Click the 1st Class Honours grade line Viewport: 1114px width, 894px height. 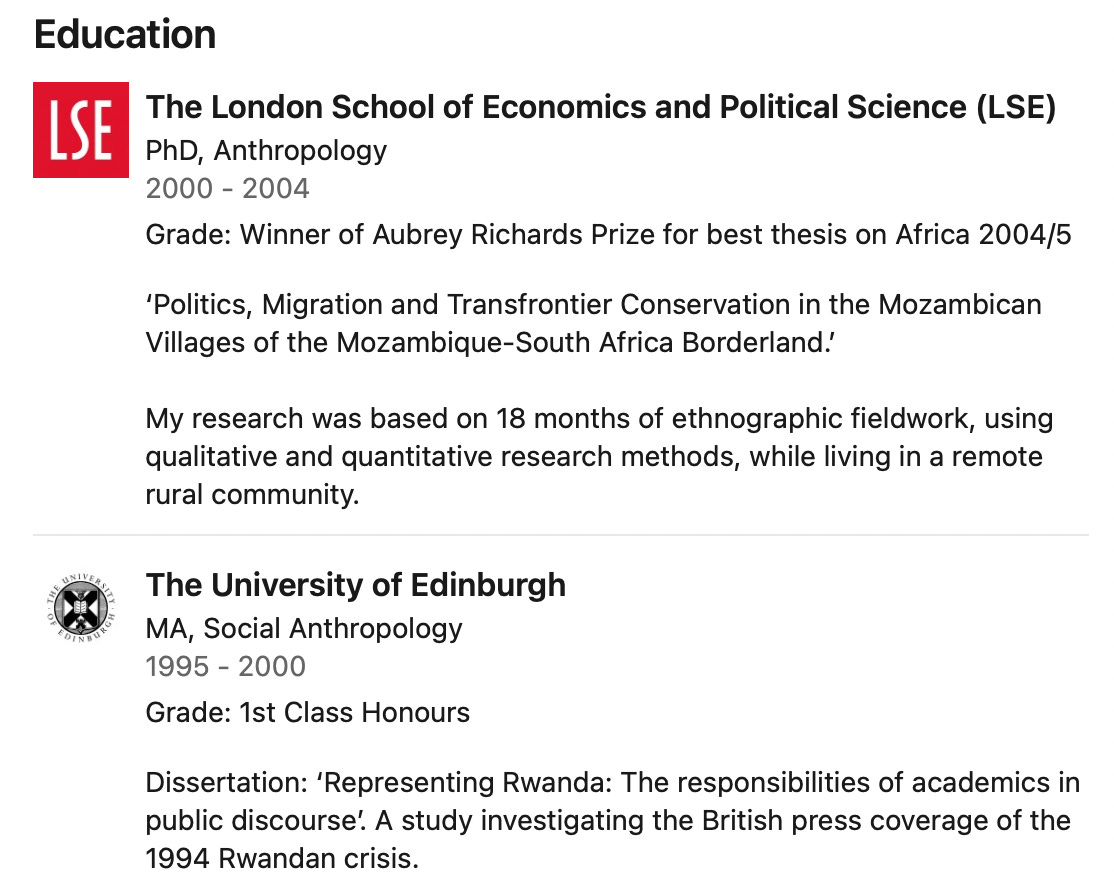(307, 713)
